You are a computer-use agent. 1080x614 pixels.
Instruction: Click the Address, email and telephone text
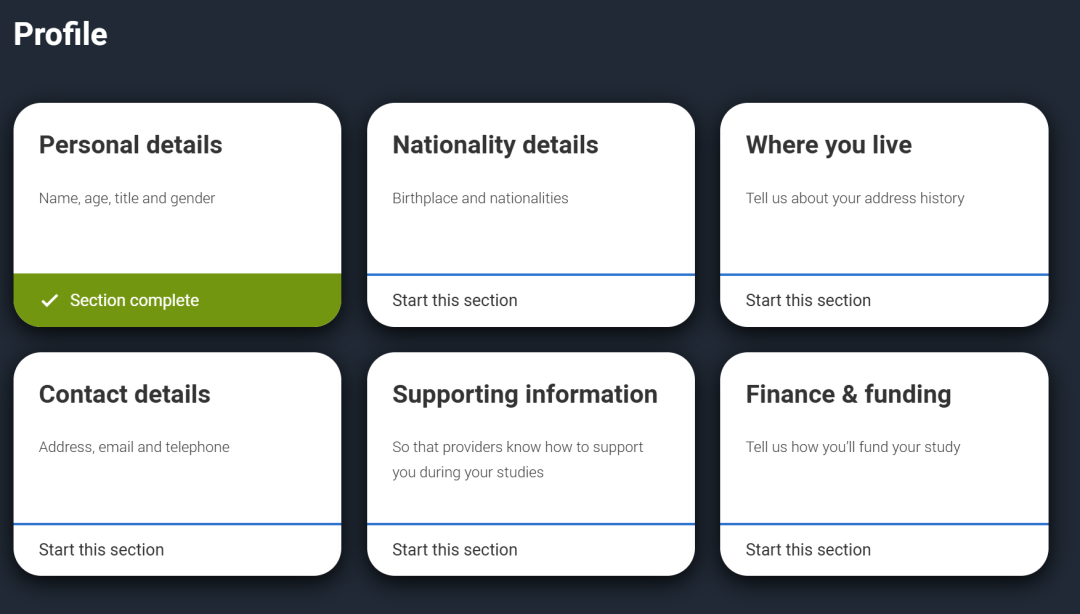(x=134, y=447)
